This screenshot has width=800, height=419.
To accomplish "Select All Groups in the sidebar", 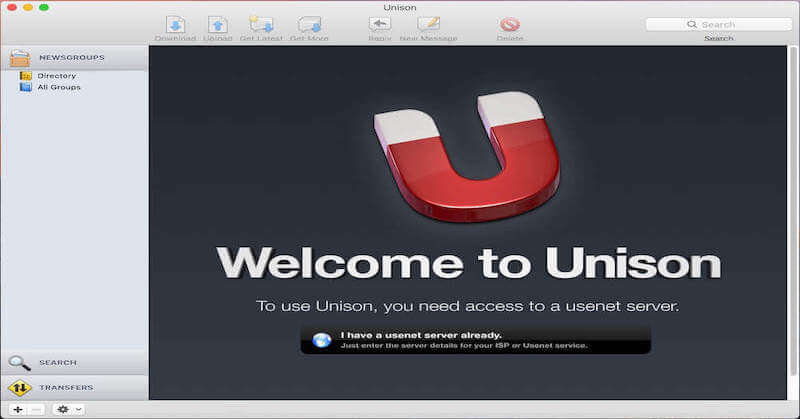I will point(58,88).
